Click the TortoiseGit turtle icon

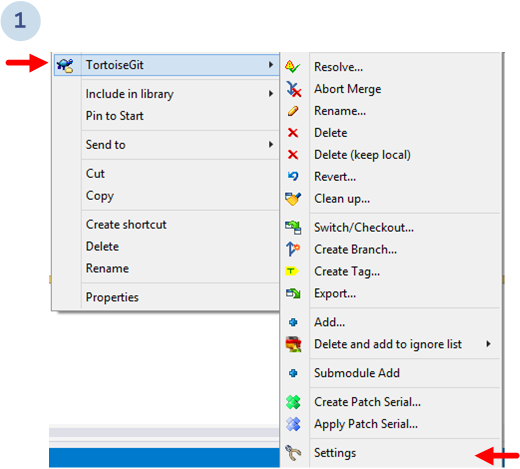(x=65, y=65)
